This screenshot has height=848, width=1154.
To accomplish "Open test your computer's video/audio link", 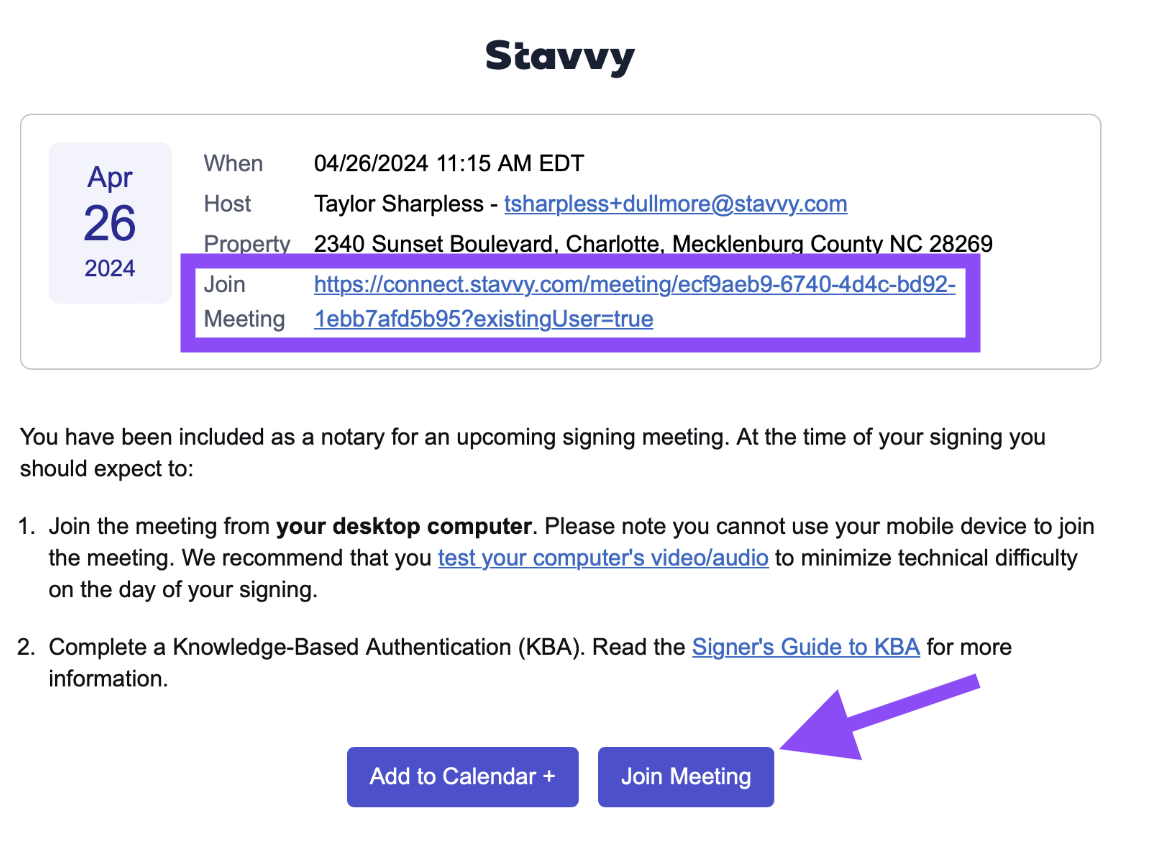I will [603, 558].
